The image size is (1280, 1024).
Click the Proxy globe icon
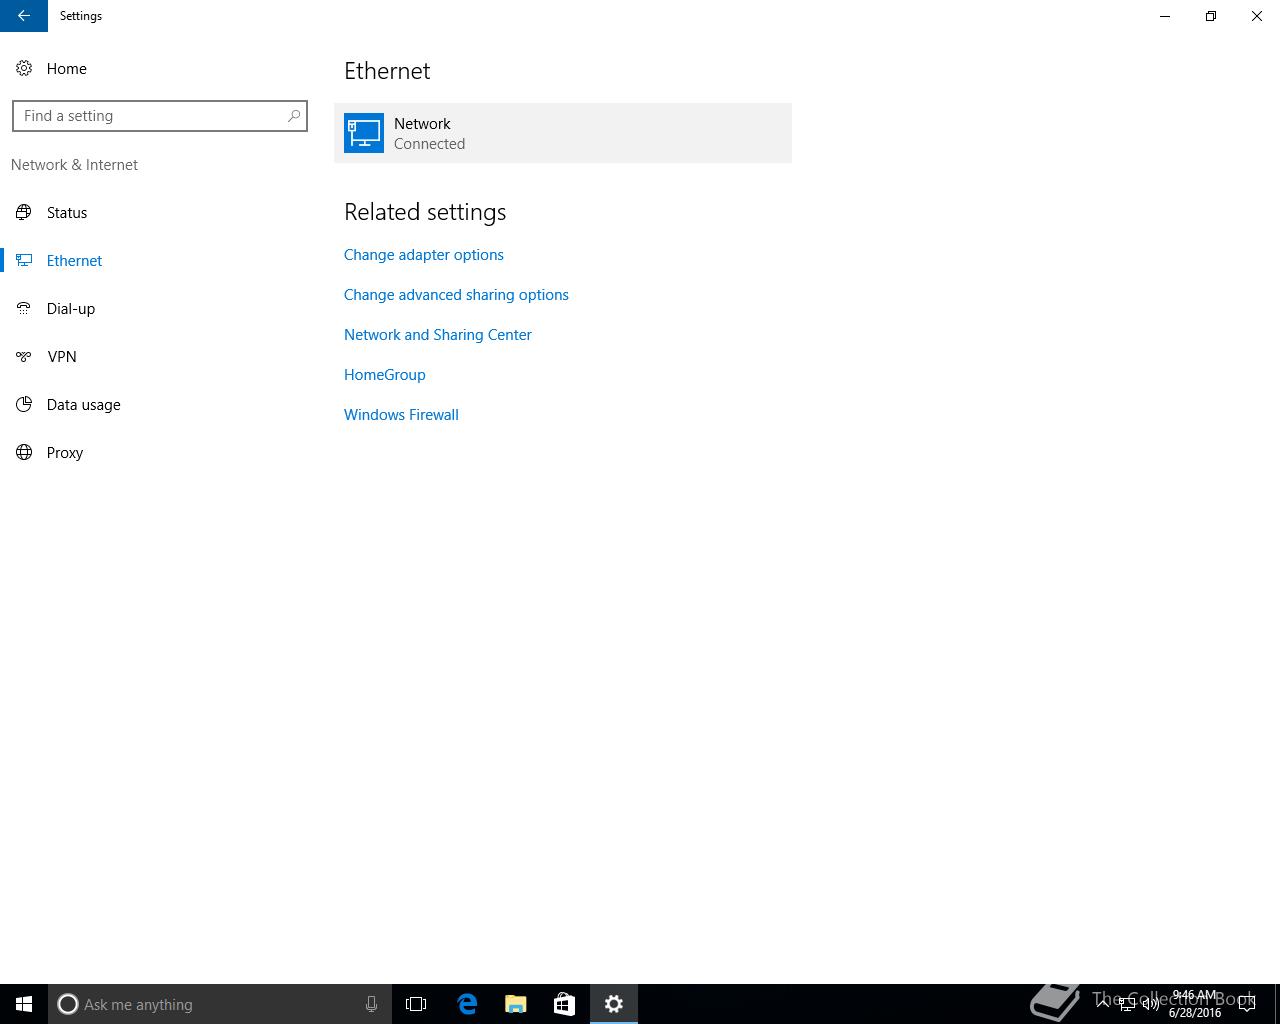coord(24,452)
